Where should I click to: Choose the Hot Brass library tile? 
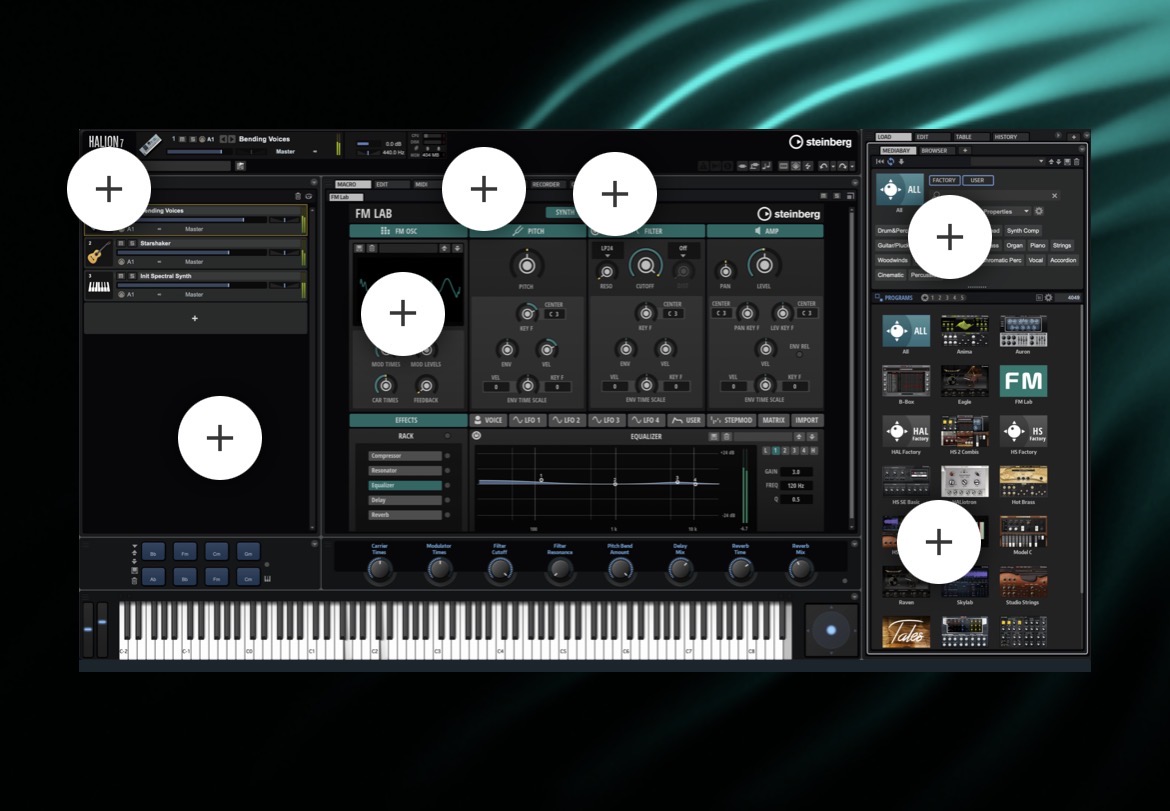(1023, 481)
